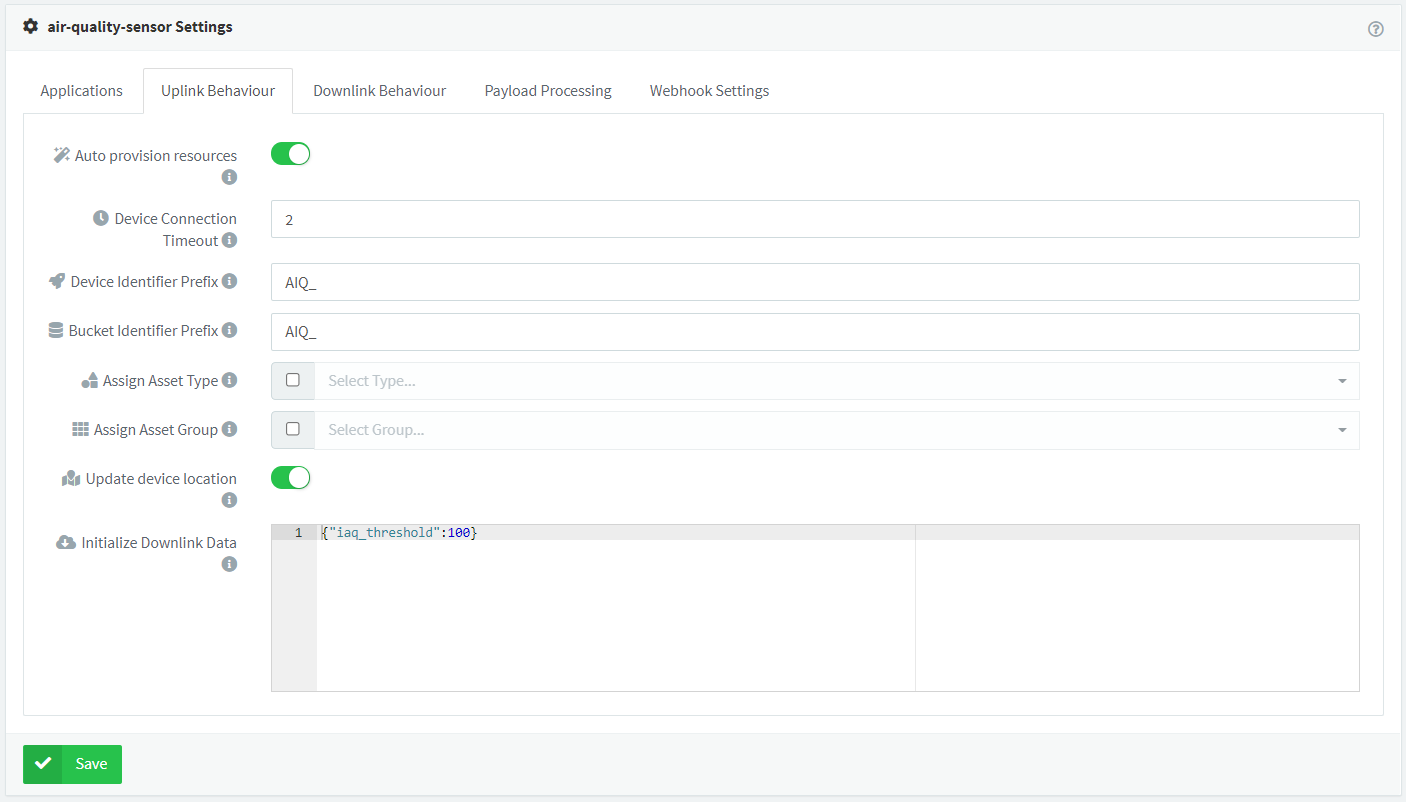Click the magic wand icon beside Auto provision resources
The height and width of the screenshot is (802, 1406).
pos(60,154)
